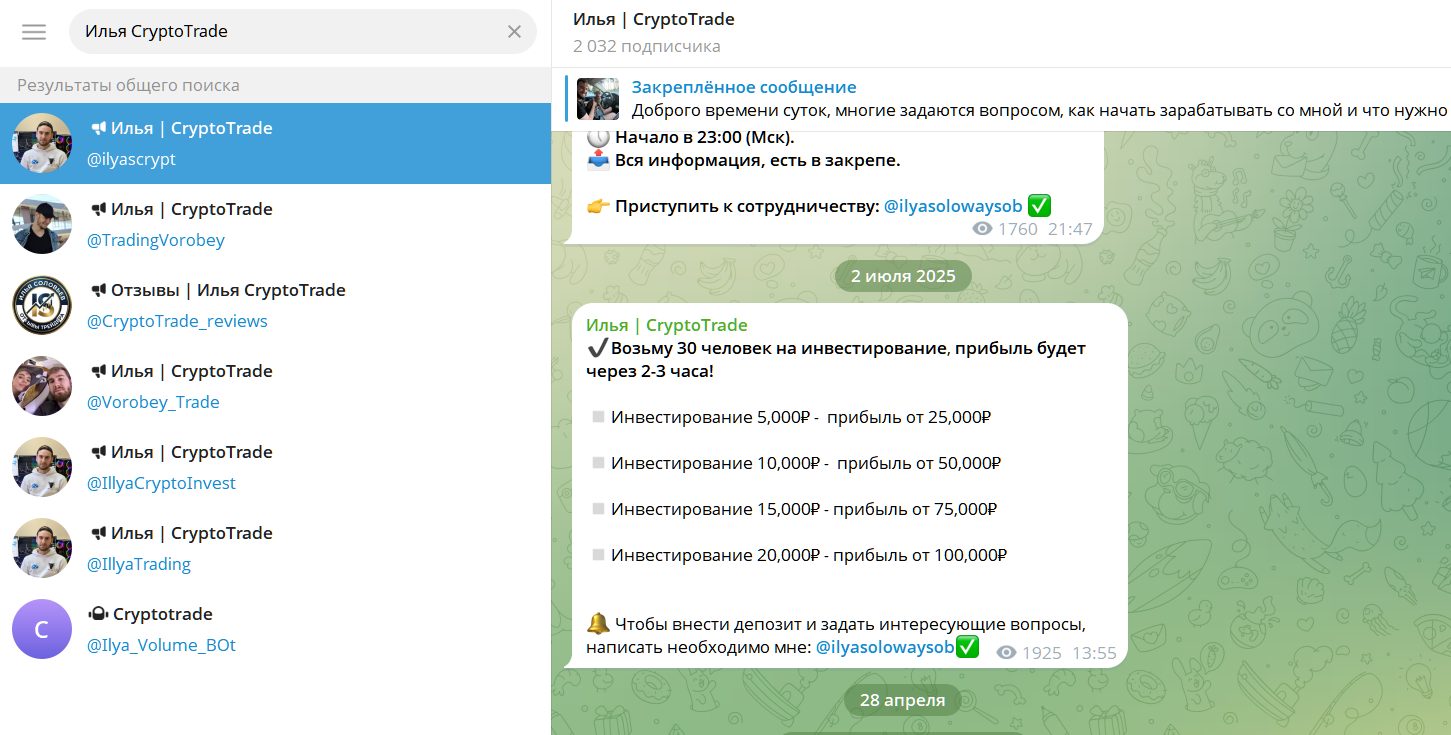The width and height of the screenshot is (1451, 735).
Task: Open the round logo avatar of @CryptoTrade_reviews
Action: (42, 306)
